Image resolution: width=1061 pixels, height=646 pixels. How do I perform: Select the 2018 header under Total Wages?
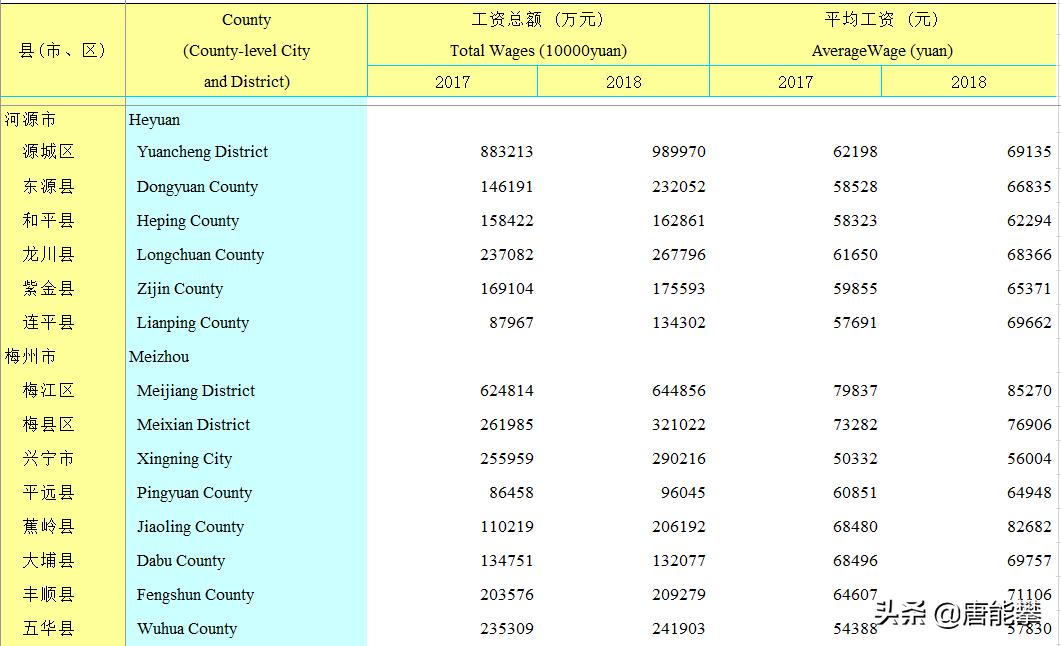click(x=624, y=82)
